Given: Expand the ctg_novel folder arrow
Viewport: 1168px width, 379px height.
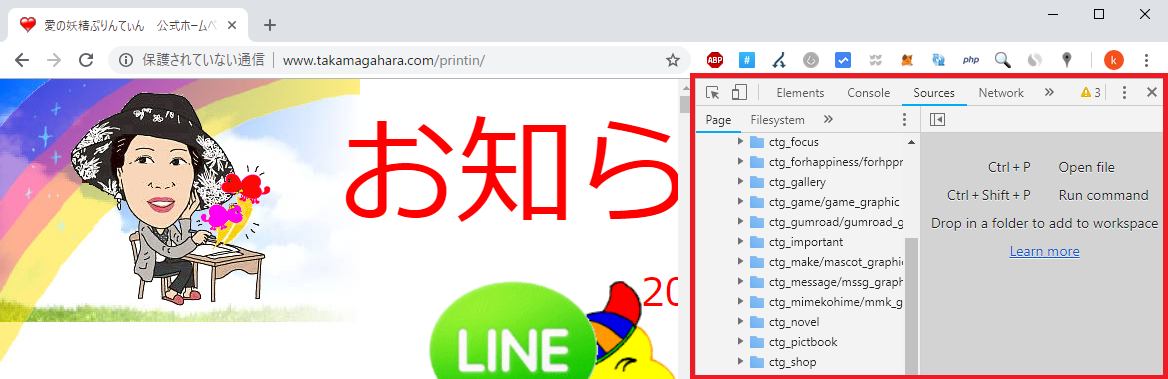Looking at the screenshot, I should [x=740, y=322].
